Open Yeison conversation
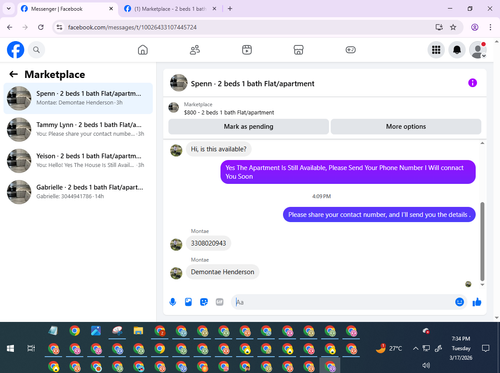The image size is (500, 373). tap(78, 161)
